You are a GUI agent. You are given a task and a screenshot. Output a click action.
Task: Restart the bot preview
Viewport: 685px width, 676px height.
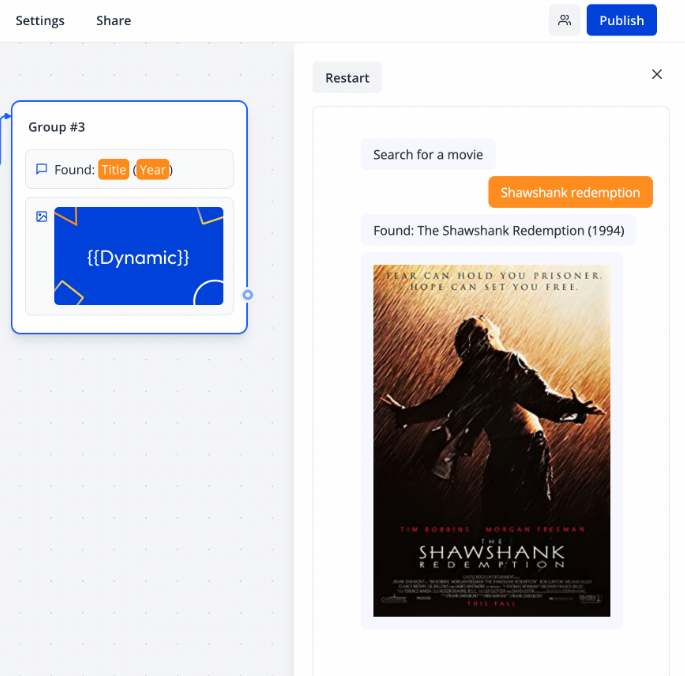click(x=347, y=78)
